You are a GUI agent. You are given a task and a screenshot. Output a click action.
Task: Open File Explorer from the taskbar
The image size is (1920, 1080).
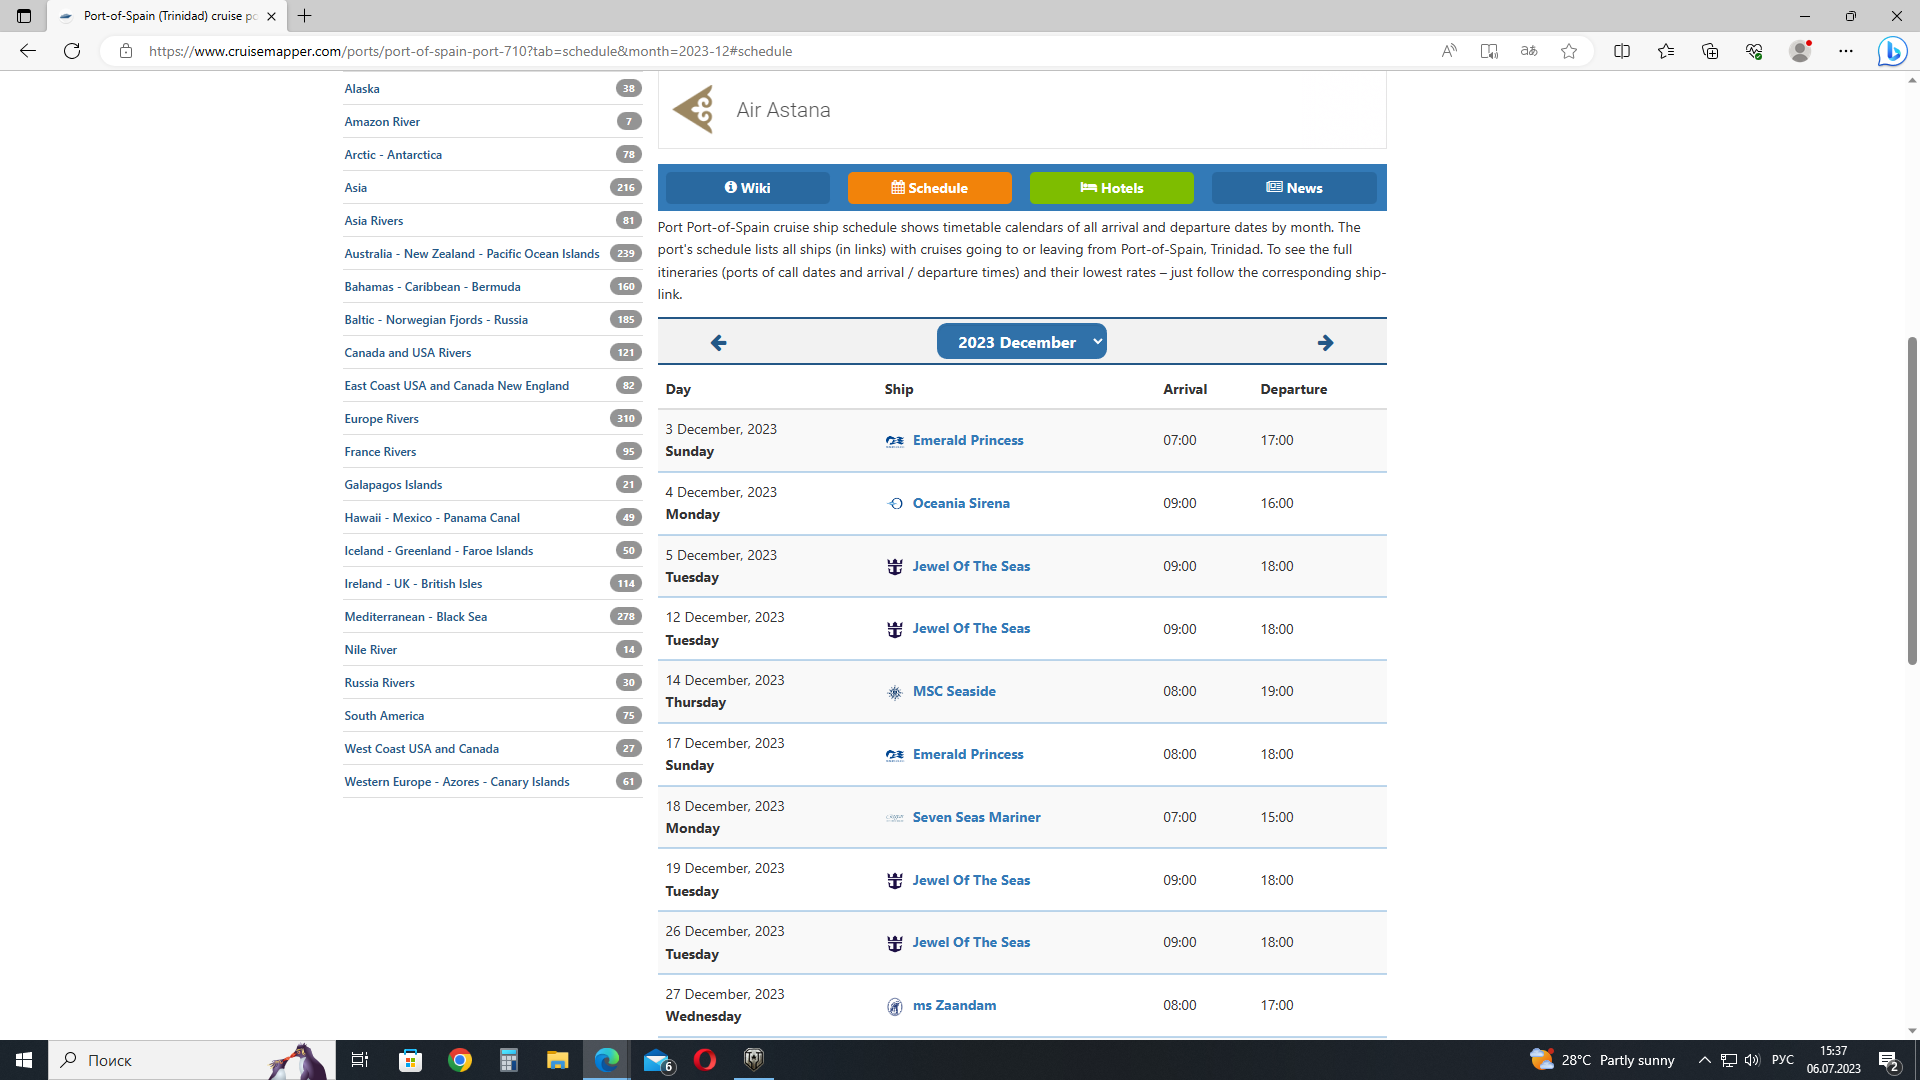pos(557,1060)
